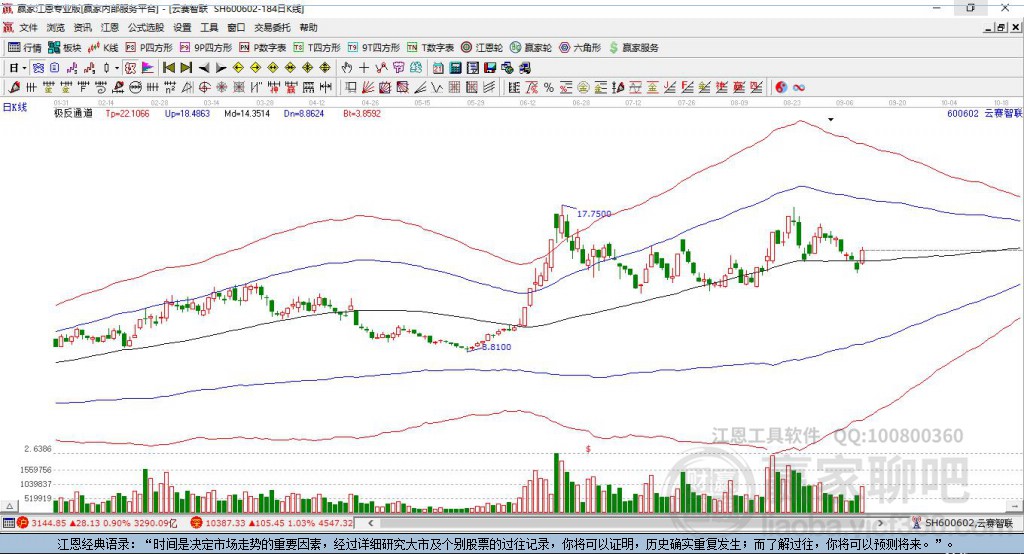Click the 8.8100 low price marker

click(x=496, y=347)
